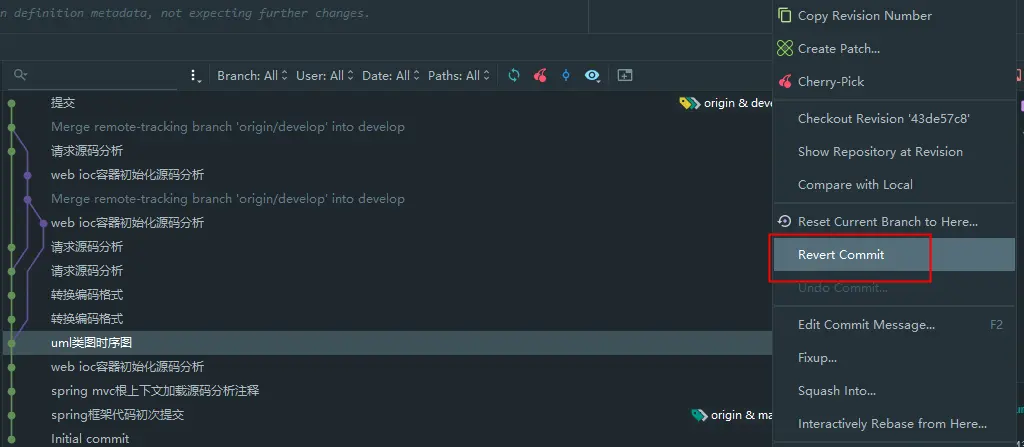Choose Reset Current Branch to Here...
Image resolution: width=1024 pixels, height=447 pixels.
click(894, 222)
